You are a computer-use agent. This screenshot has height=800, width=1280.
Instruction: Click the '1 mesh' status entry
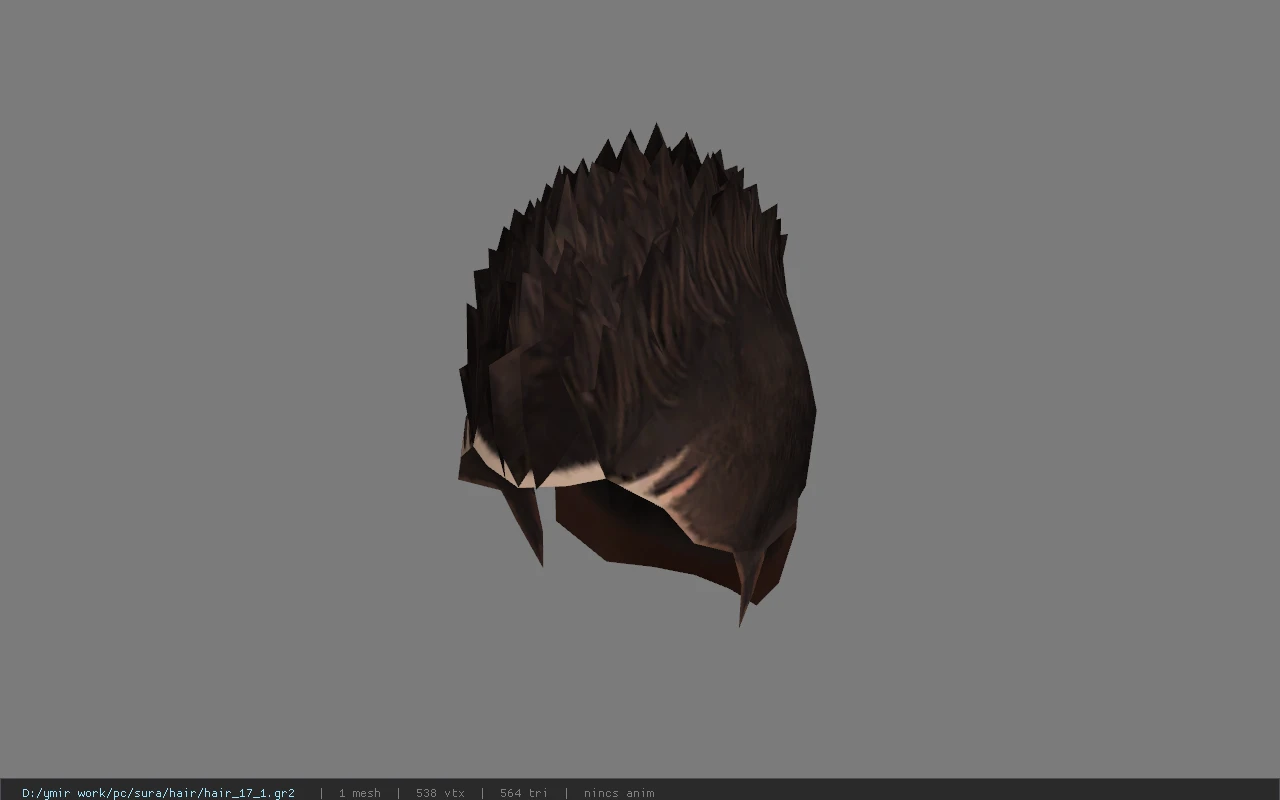[x=359, y=793]
